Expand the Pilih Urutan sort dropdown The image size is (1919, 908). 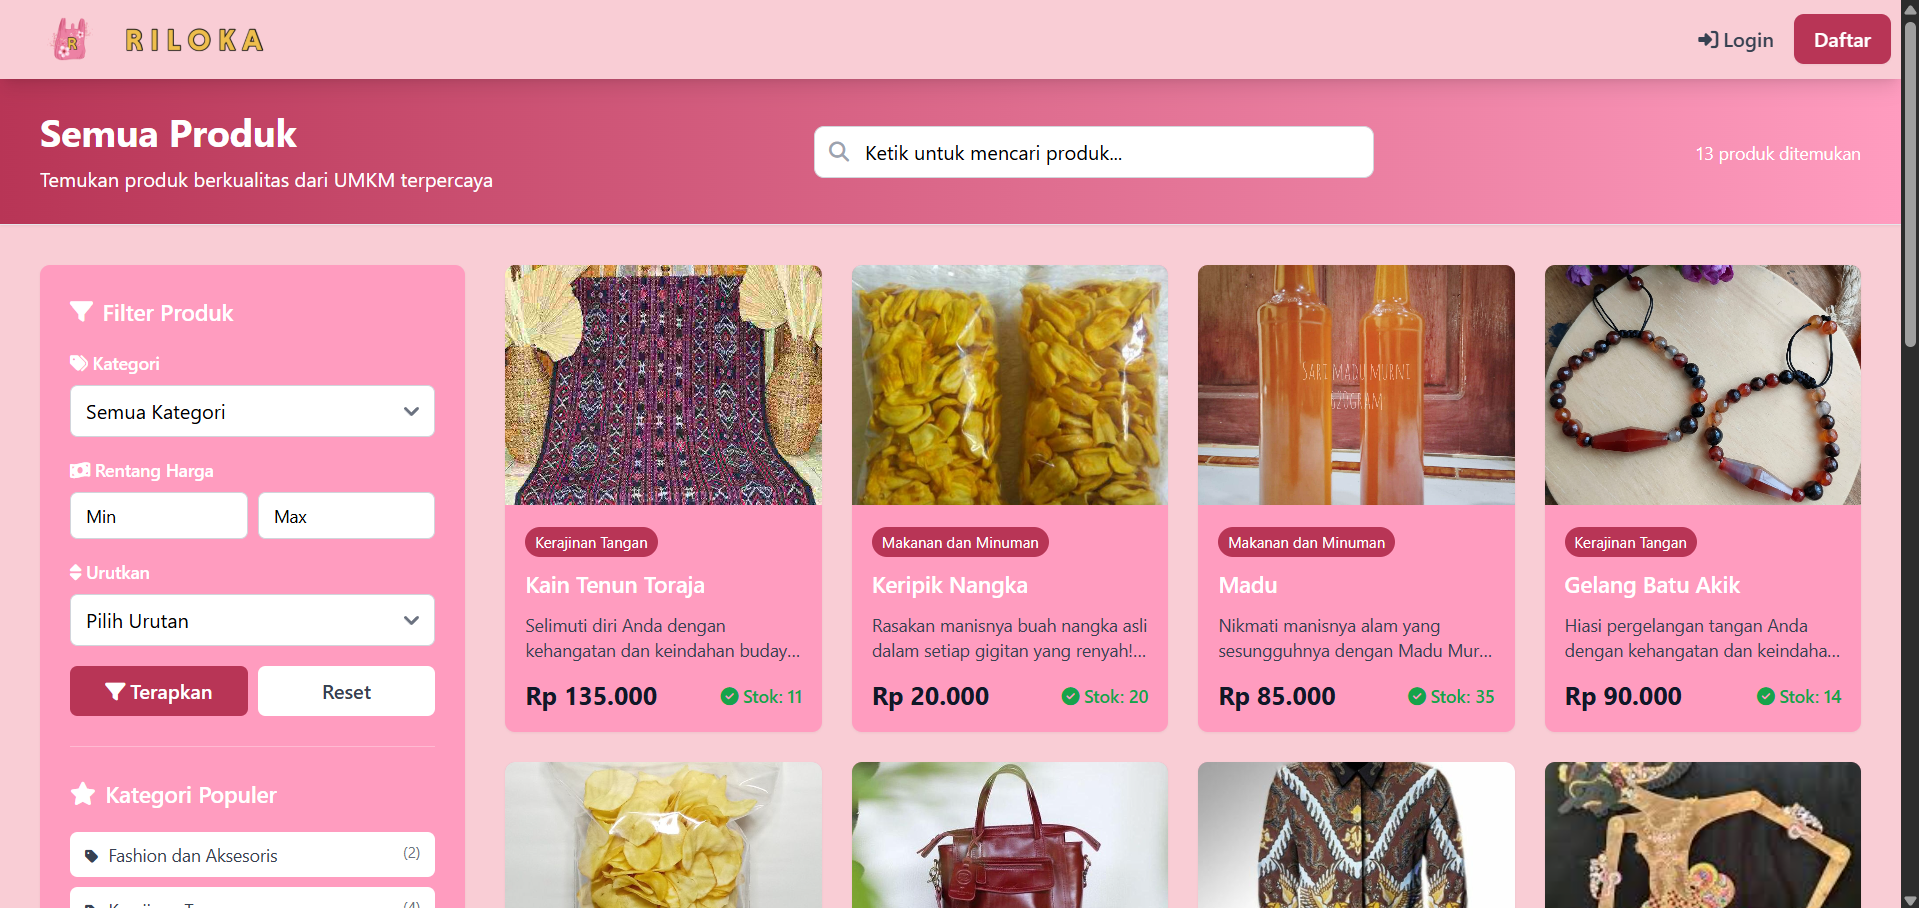coord(252,621)
